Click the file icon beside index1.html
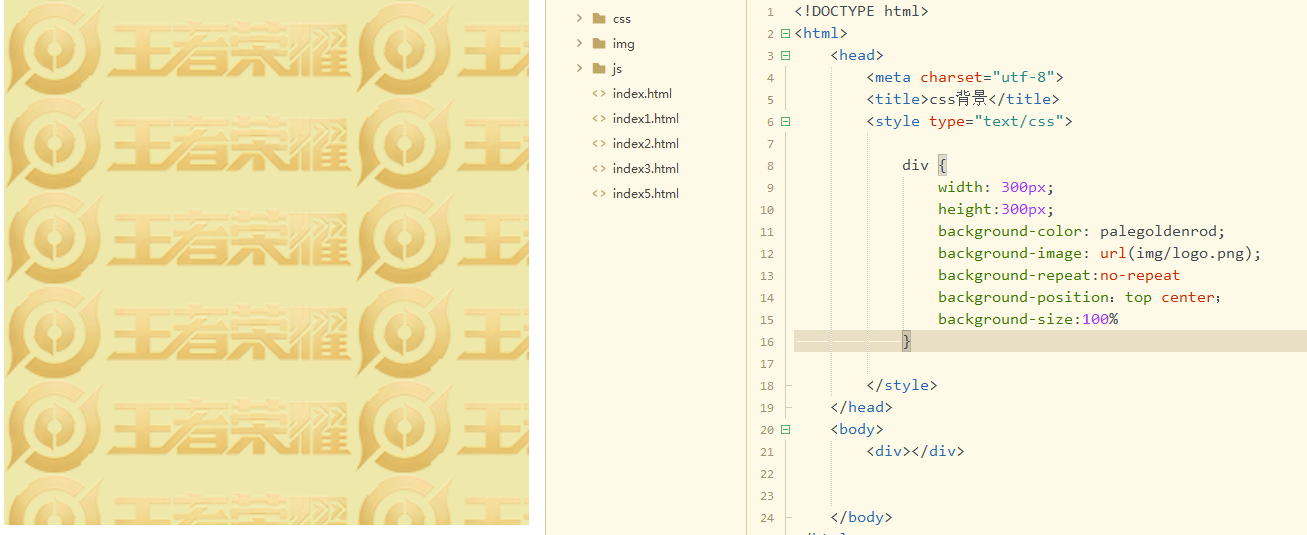This screenshot has height=535, width=1307. [x=599, y=118]
